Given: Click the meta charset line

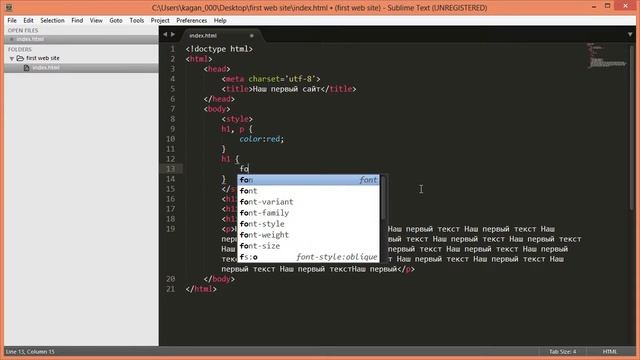Looking at the screenshot, I should click(x=271, y=79).
